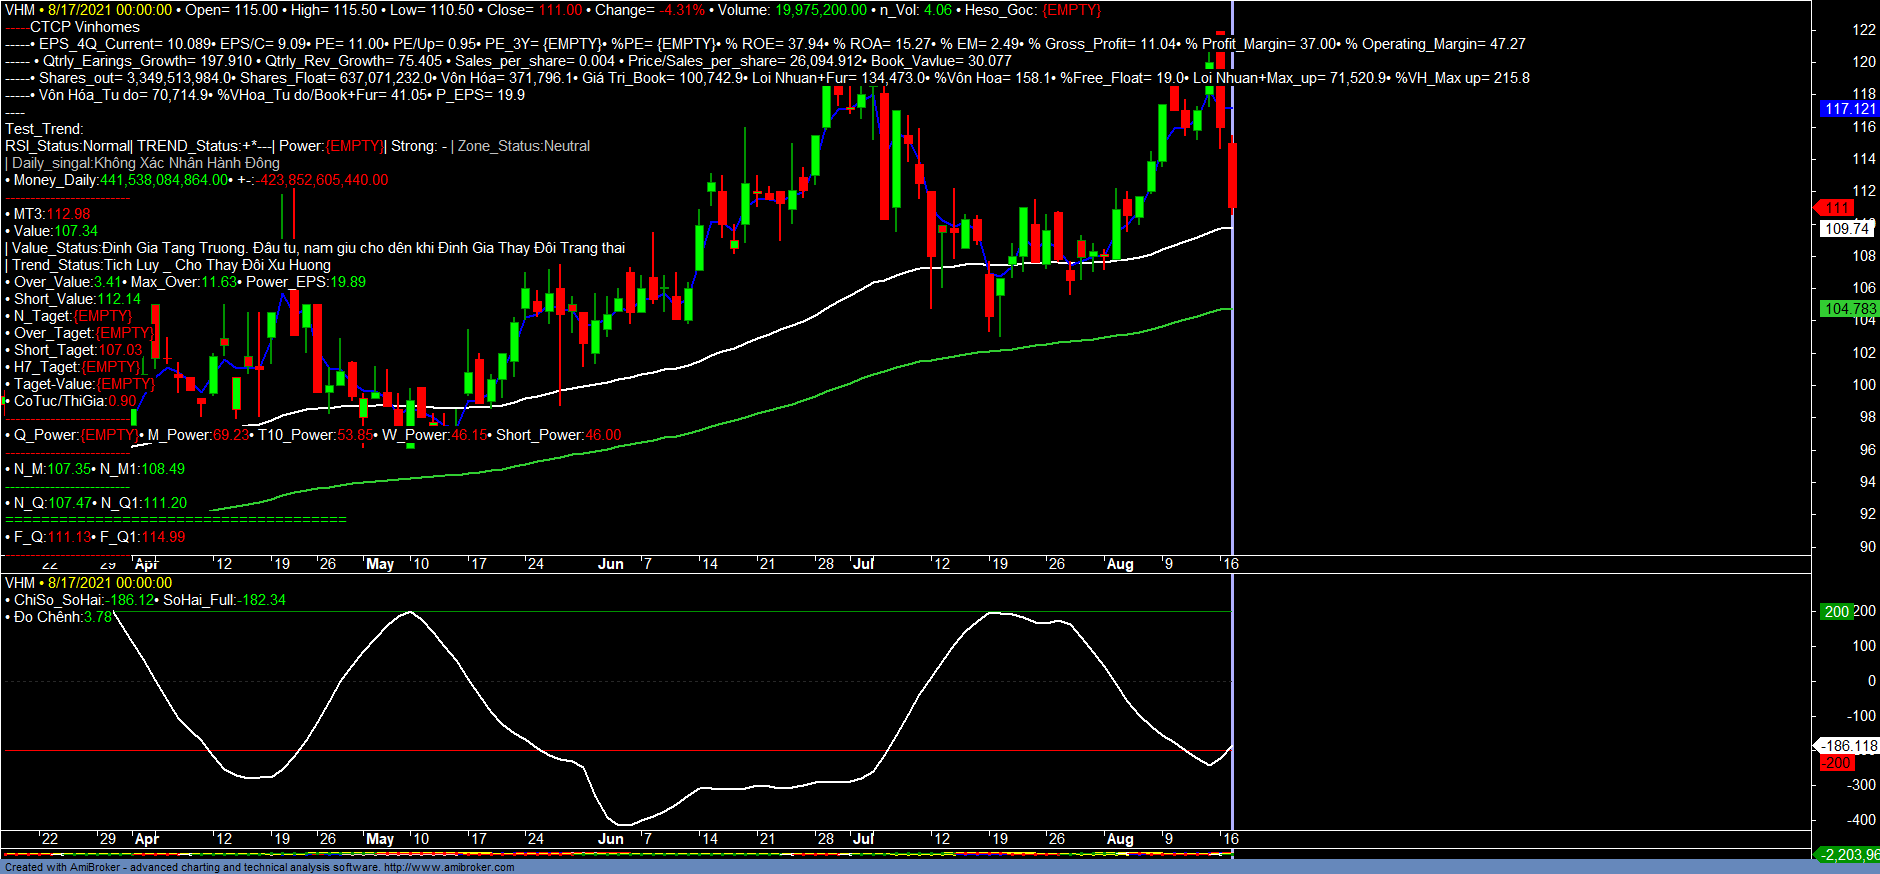
Task: Click the green 200 oscillator level label
Action: pos(1836,612)
